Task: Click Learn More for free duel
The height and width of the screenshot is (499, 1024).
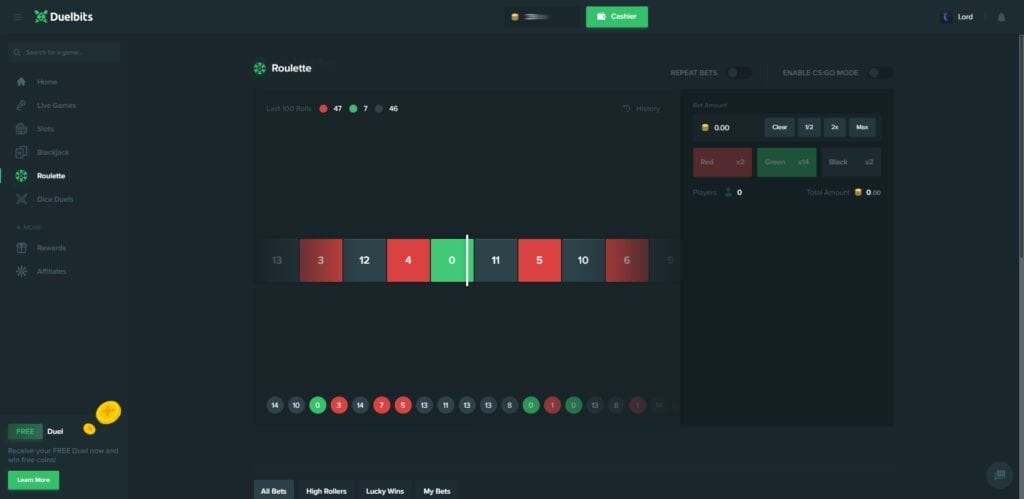Action: [x=33, y=480]
